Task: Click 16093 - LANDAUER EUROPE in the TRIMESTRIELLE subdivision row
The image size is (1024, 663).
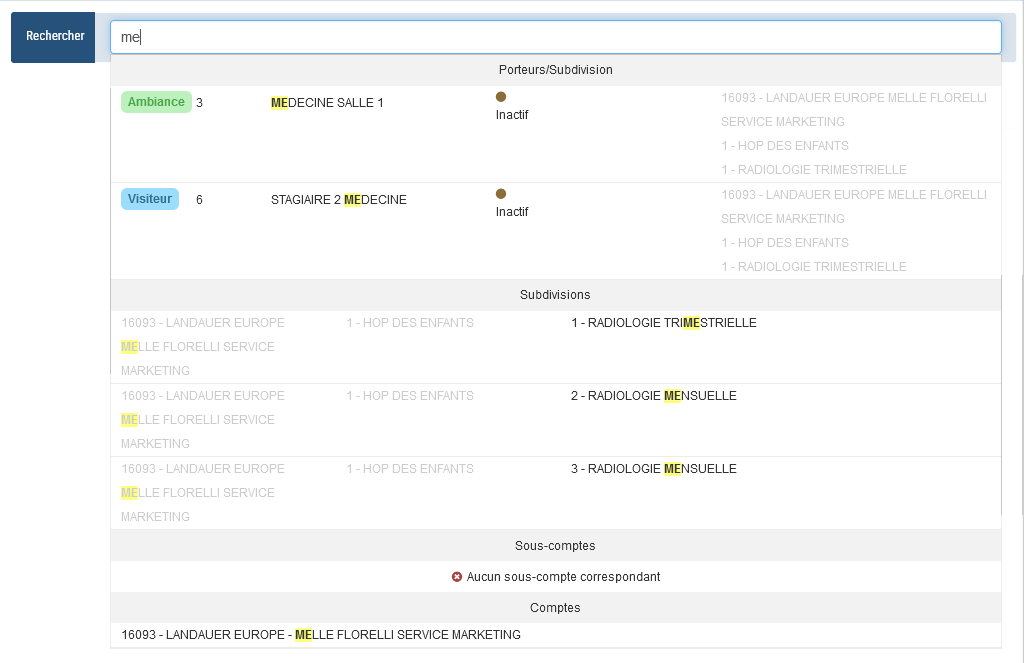Action: (202, 323)
